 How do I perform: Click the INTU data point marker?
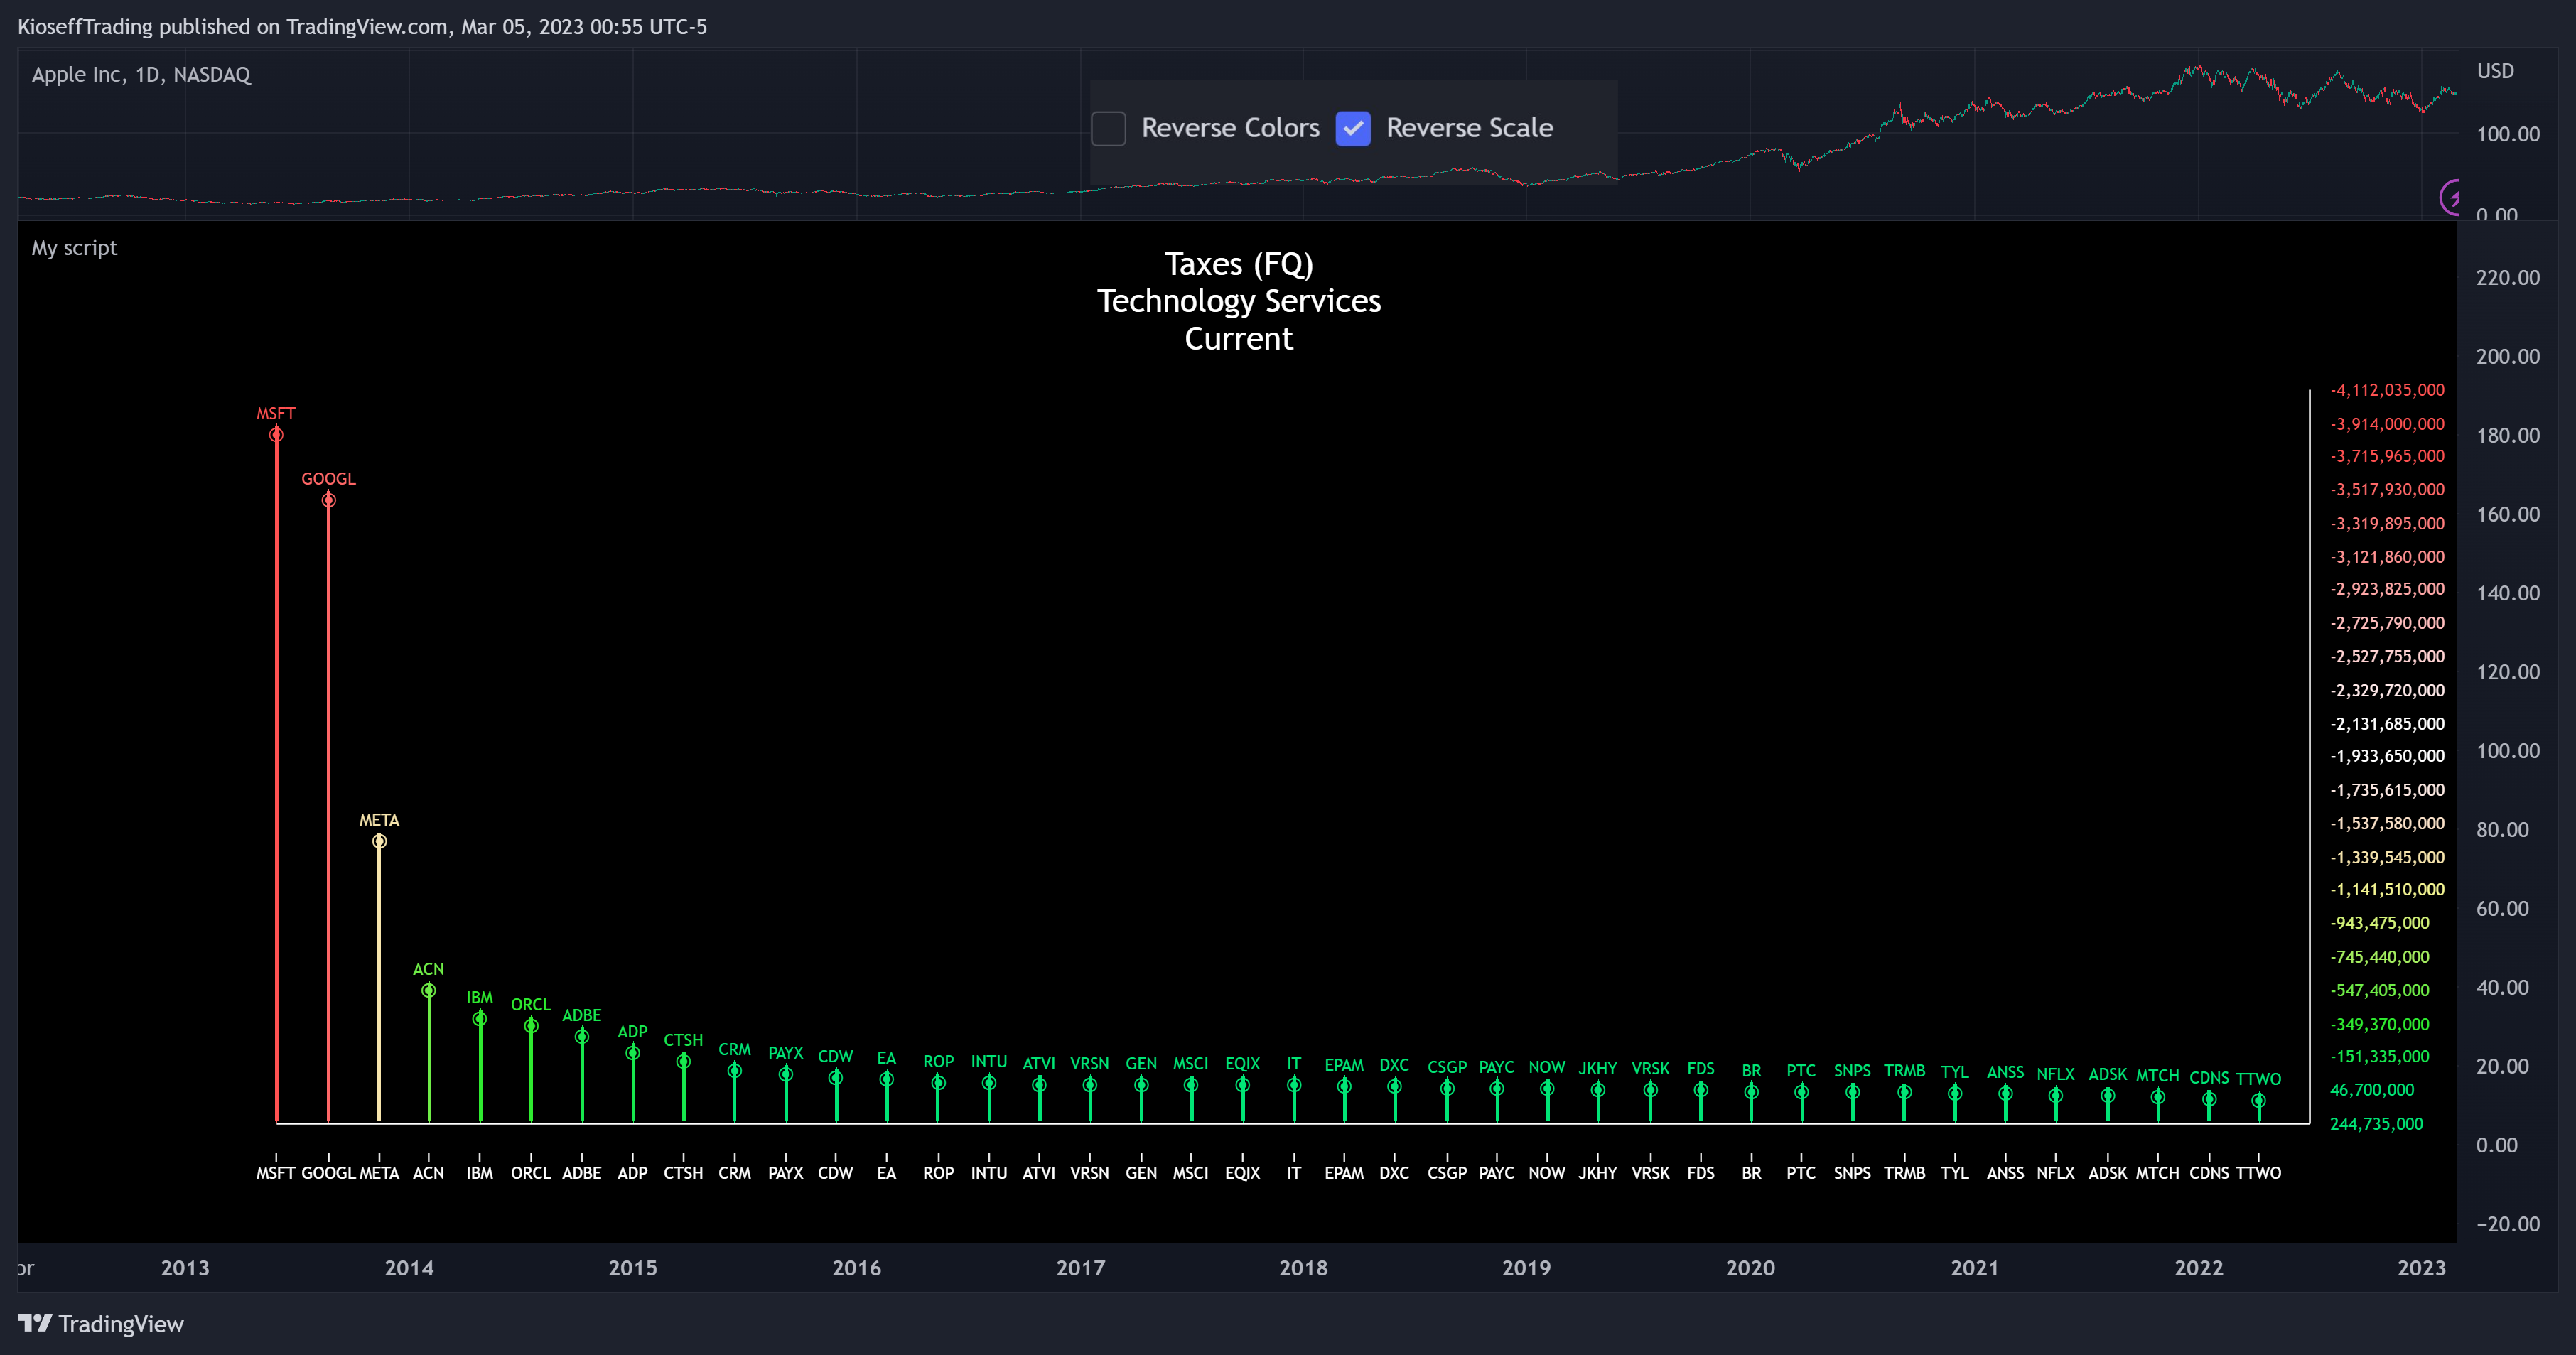(x=989, y=1083)
